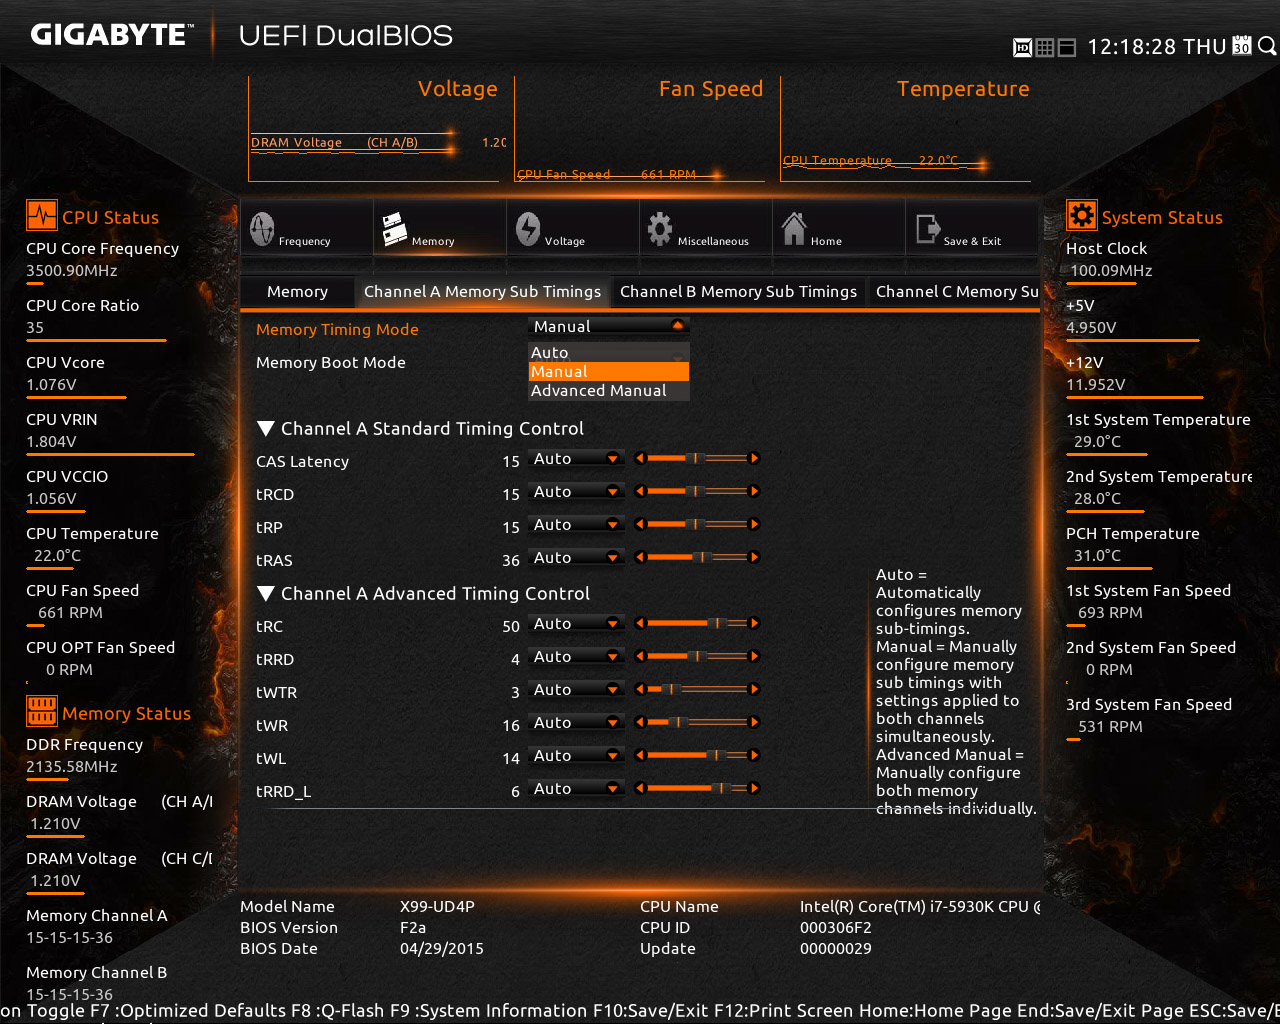Click the DDR Frequency 2135.58MHz value

(x=72, y=766)
